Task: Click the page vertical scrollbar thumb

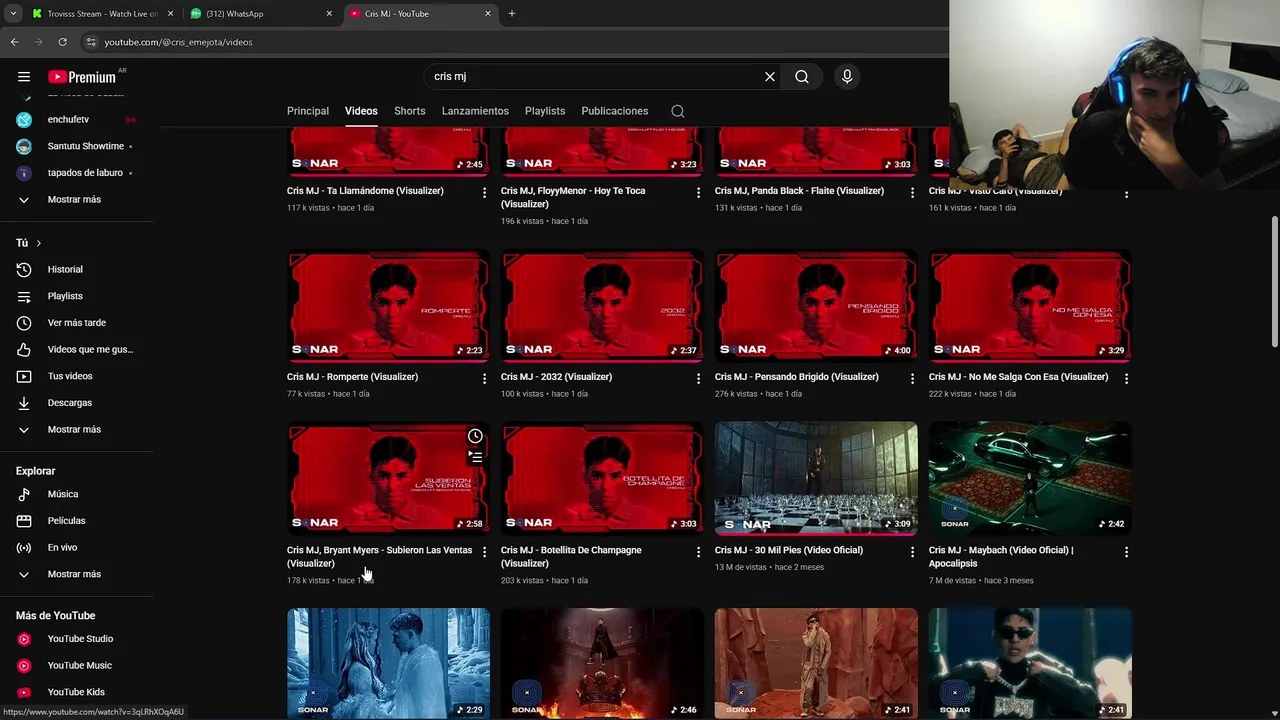Action: point(1274,282)
